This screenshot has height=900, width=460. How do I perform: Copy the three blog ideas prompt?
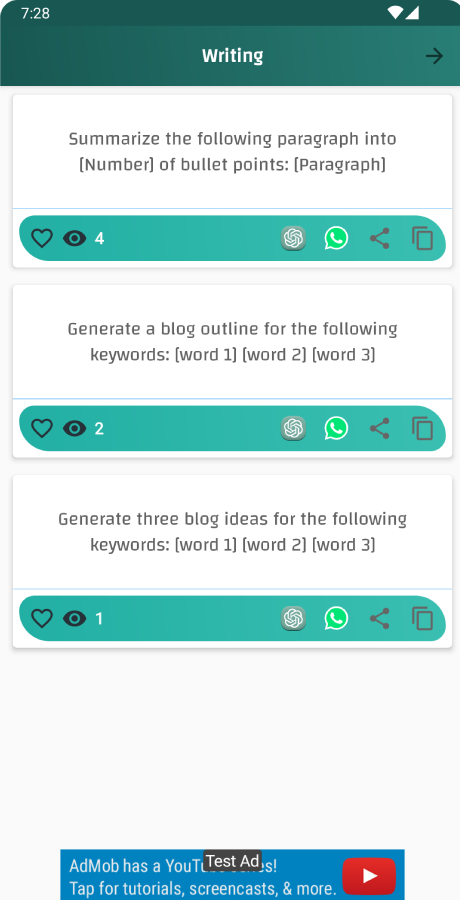tap(423, 618)
